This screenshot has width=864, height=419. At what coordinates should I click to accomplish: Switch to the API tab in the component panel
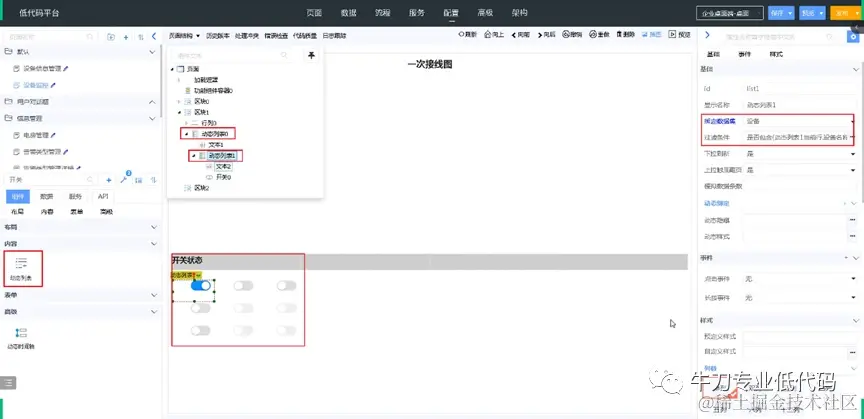103,196
